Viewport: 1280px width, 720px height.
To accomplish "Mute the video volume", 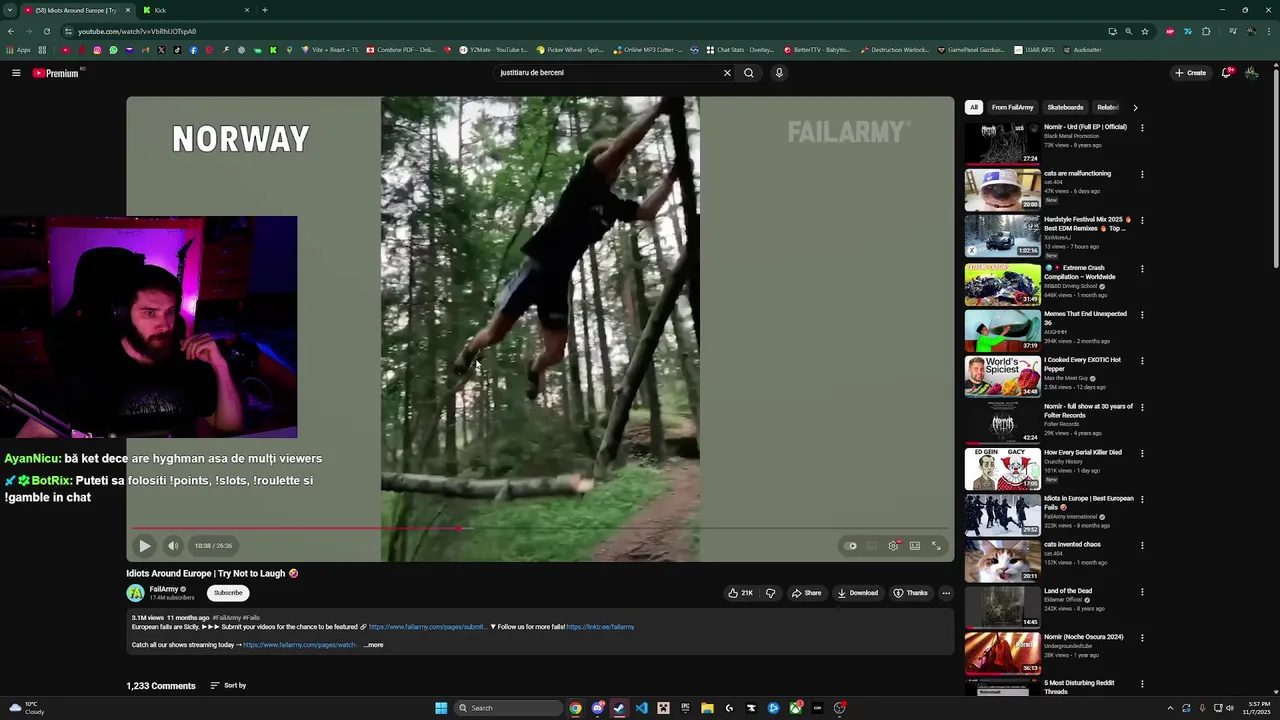I will pos(173,546).
